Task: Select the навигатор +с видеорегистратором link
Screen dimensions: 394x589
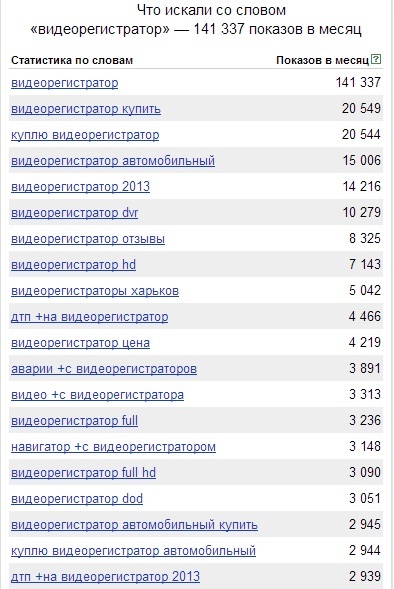Action: coord(113,447)
